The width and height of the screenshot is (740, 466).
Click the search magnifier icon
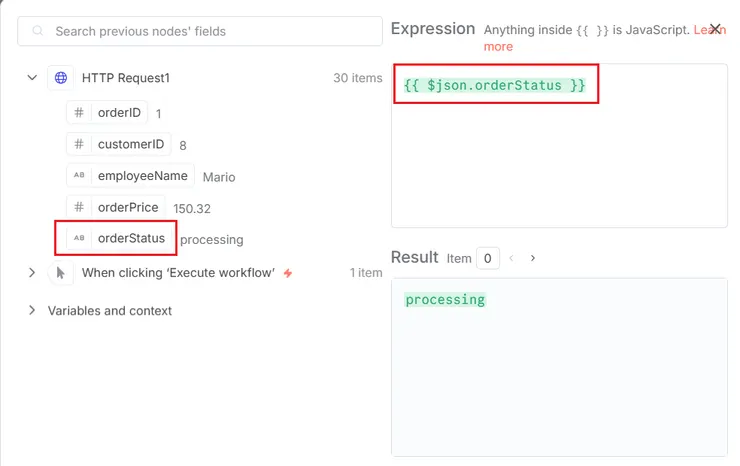pos(39,31)
